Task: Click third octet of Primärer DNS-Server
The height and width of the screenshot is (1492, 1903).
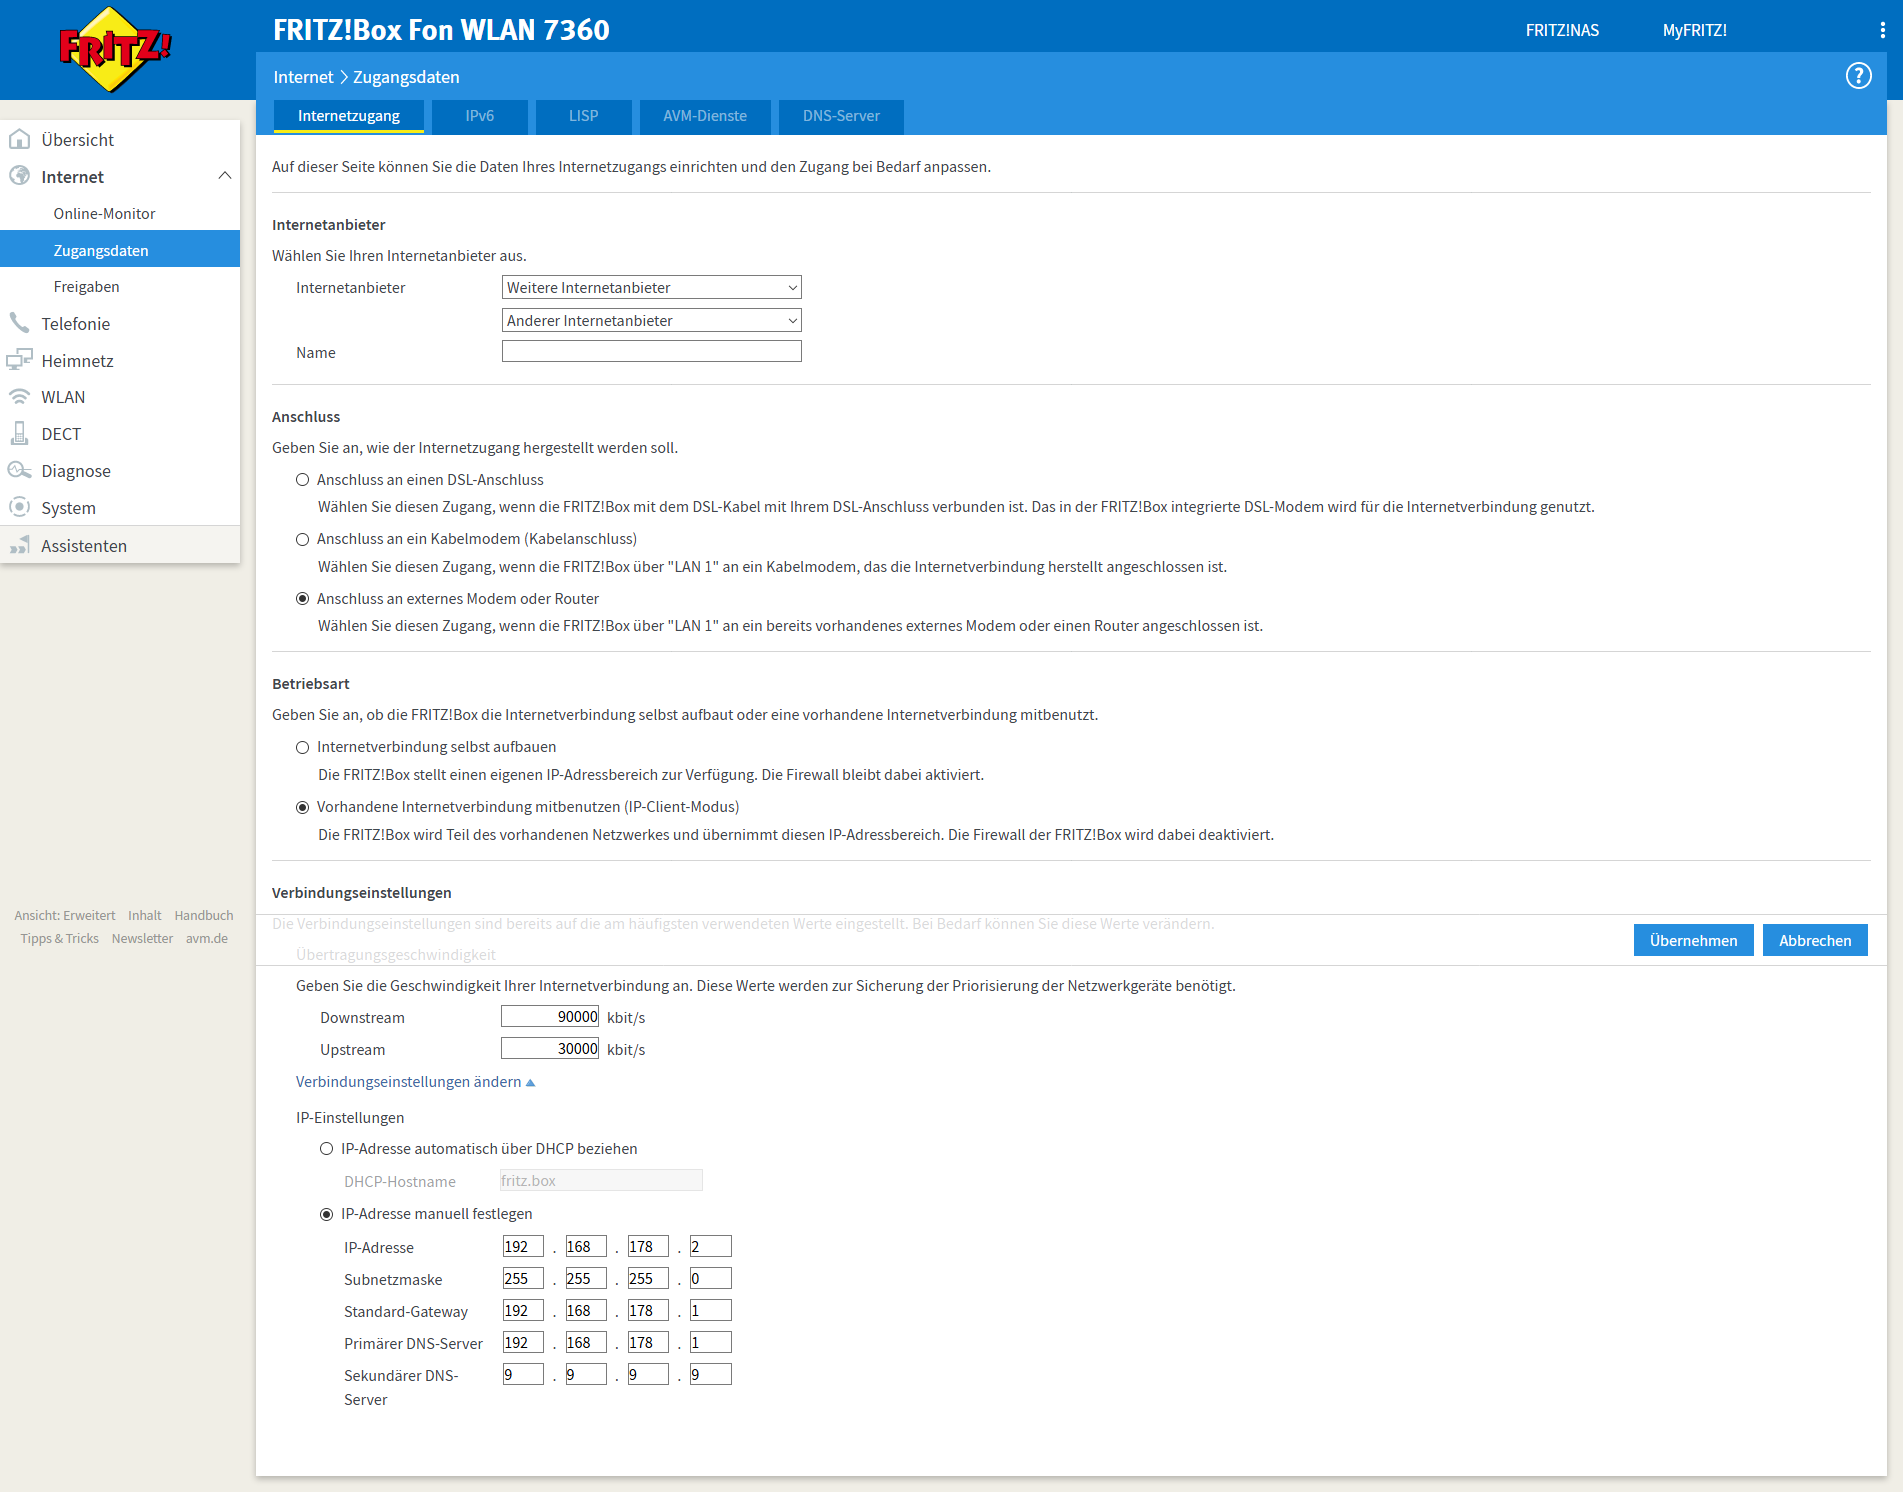Action: pos(648,1342)
